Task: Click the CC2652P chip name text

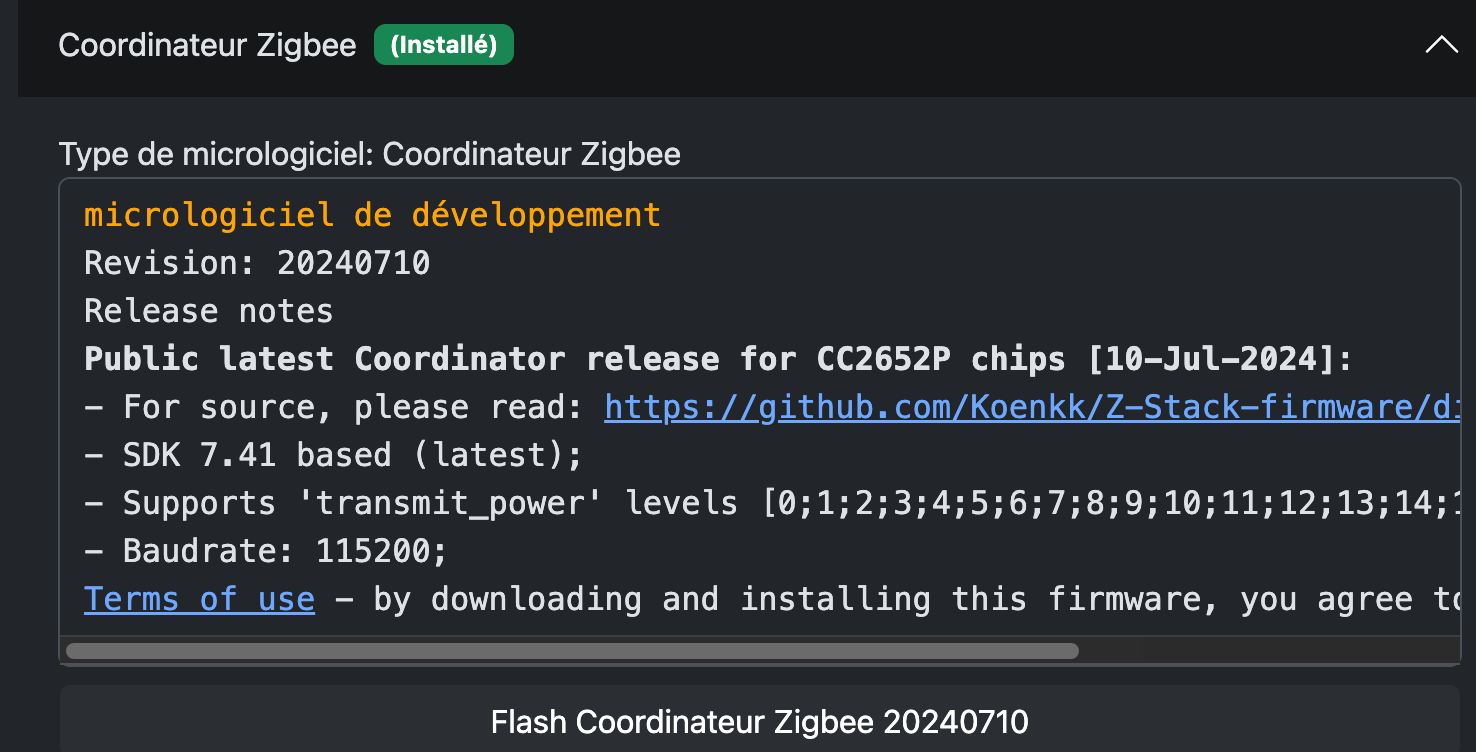Action: (884, 359)
